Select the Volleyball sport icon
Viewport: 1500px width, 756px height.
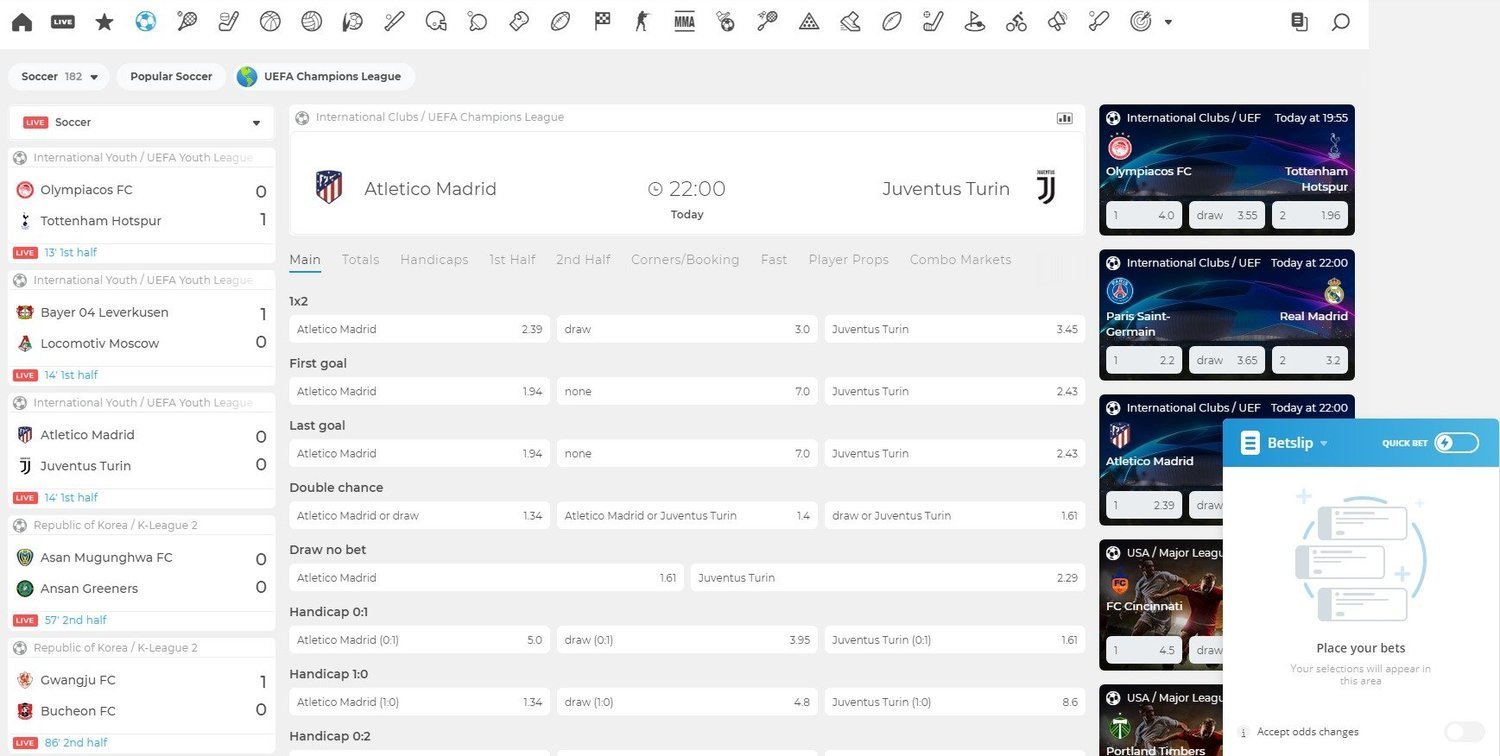coord(312,21)
